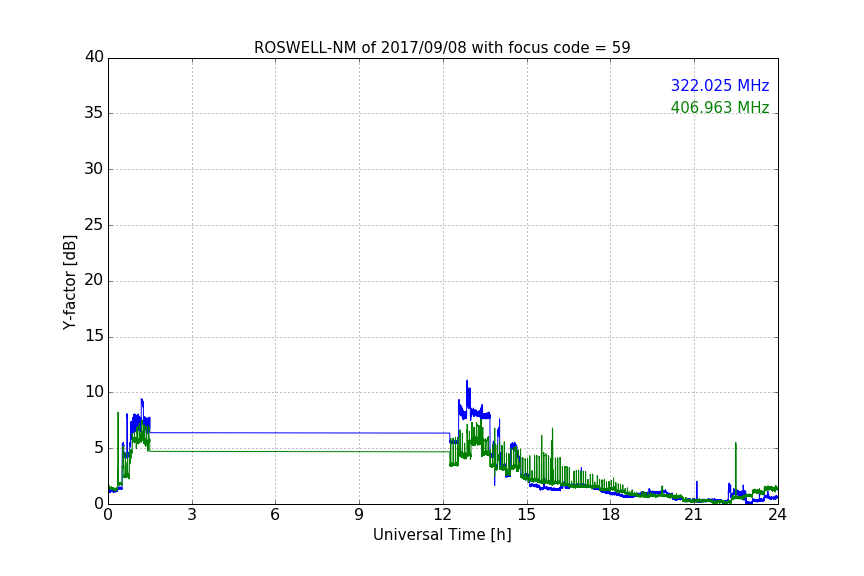
Task: Click the y-axis tick label 5
Action: tap(99, 448)
